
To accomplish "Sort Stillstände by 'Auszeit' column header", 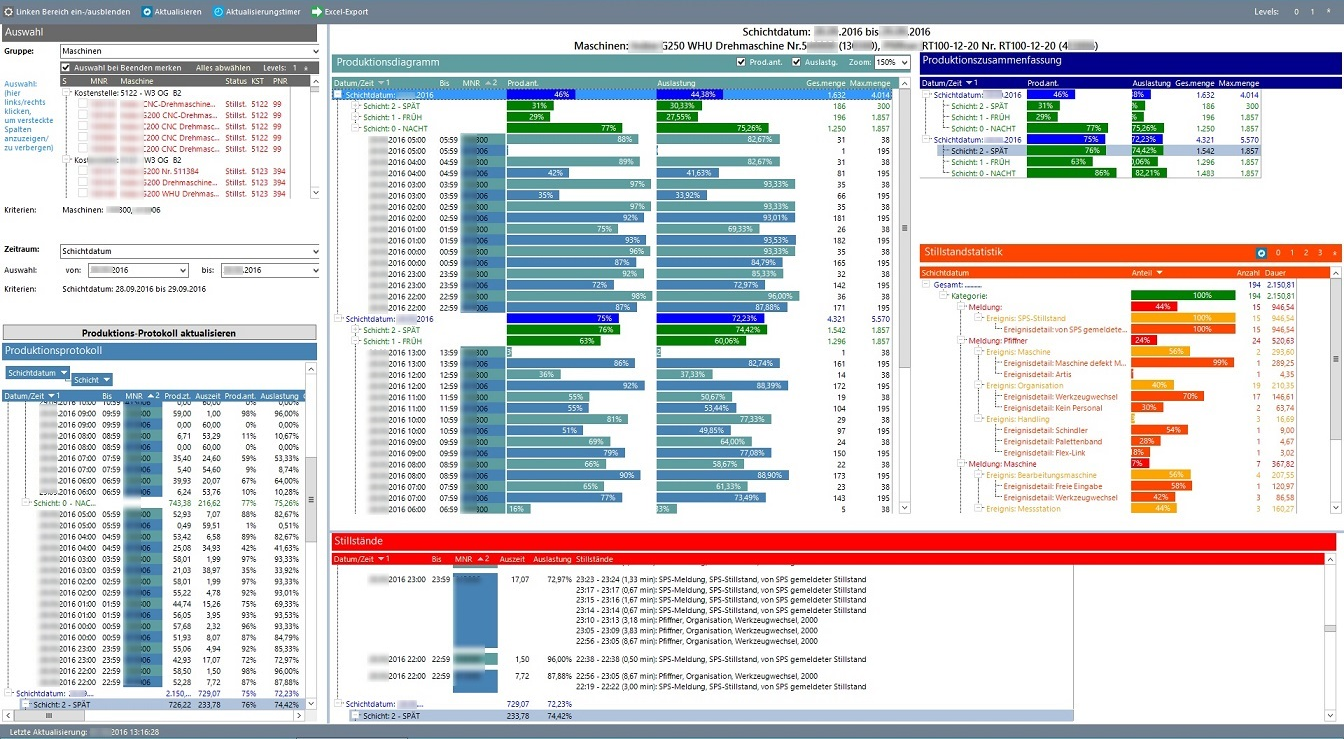I will click(x=512, y=559).
